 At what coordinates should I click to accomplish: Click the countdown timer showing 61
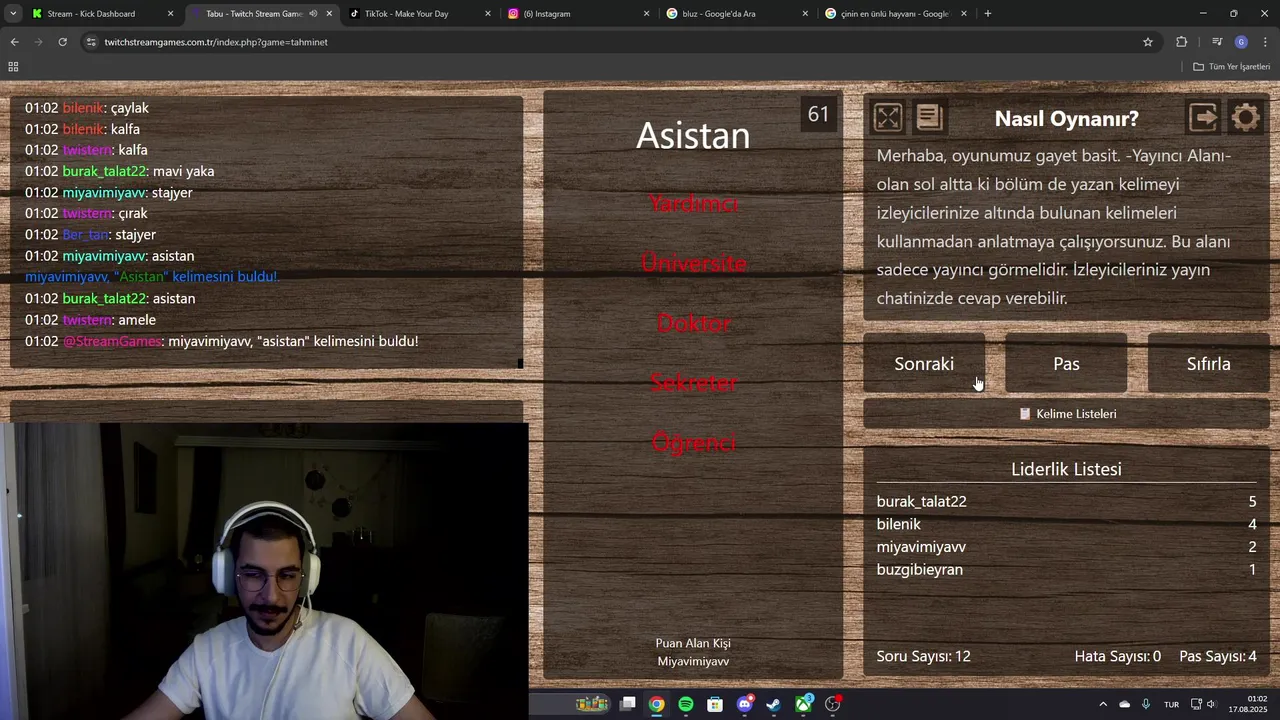point(818,115)
